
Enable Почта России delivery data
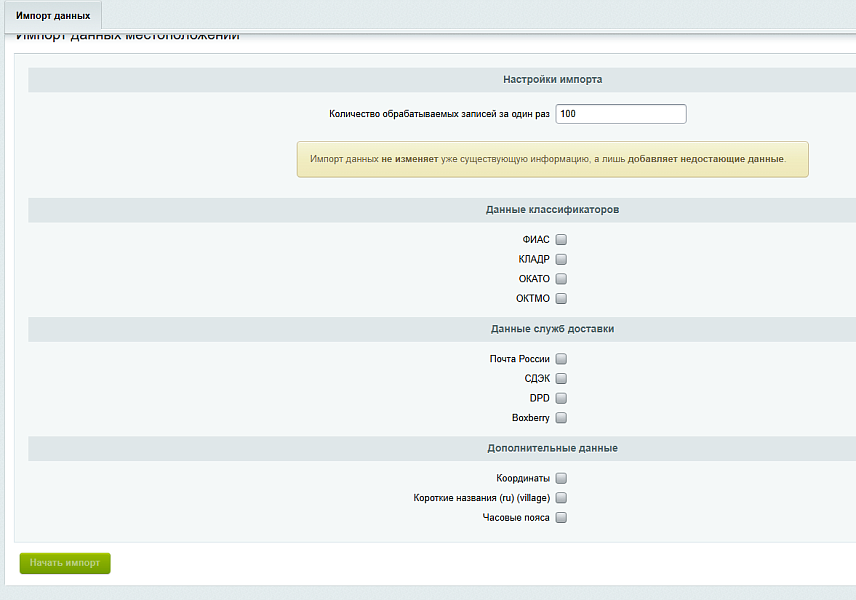click(561, 359)
